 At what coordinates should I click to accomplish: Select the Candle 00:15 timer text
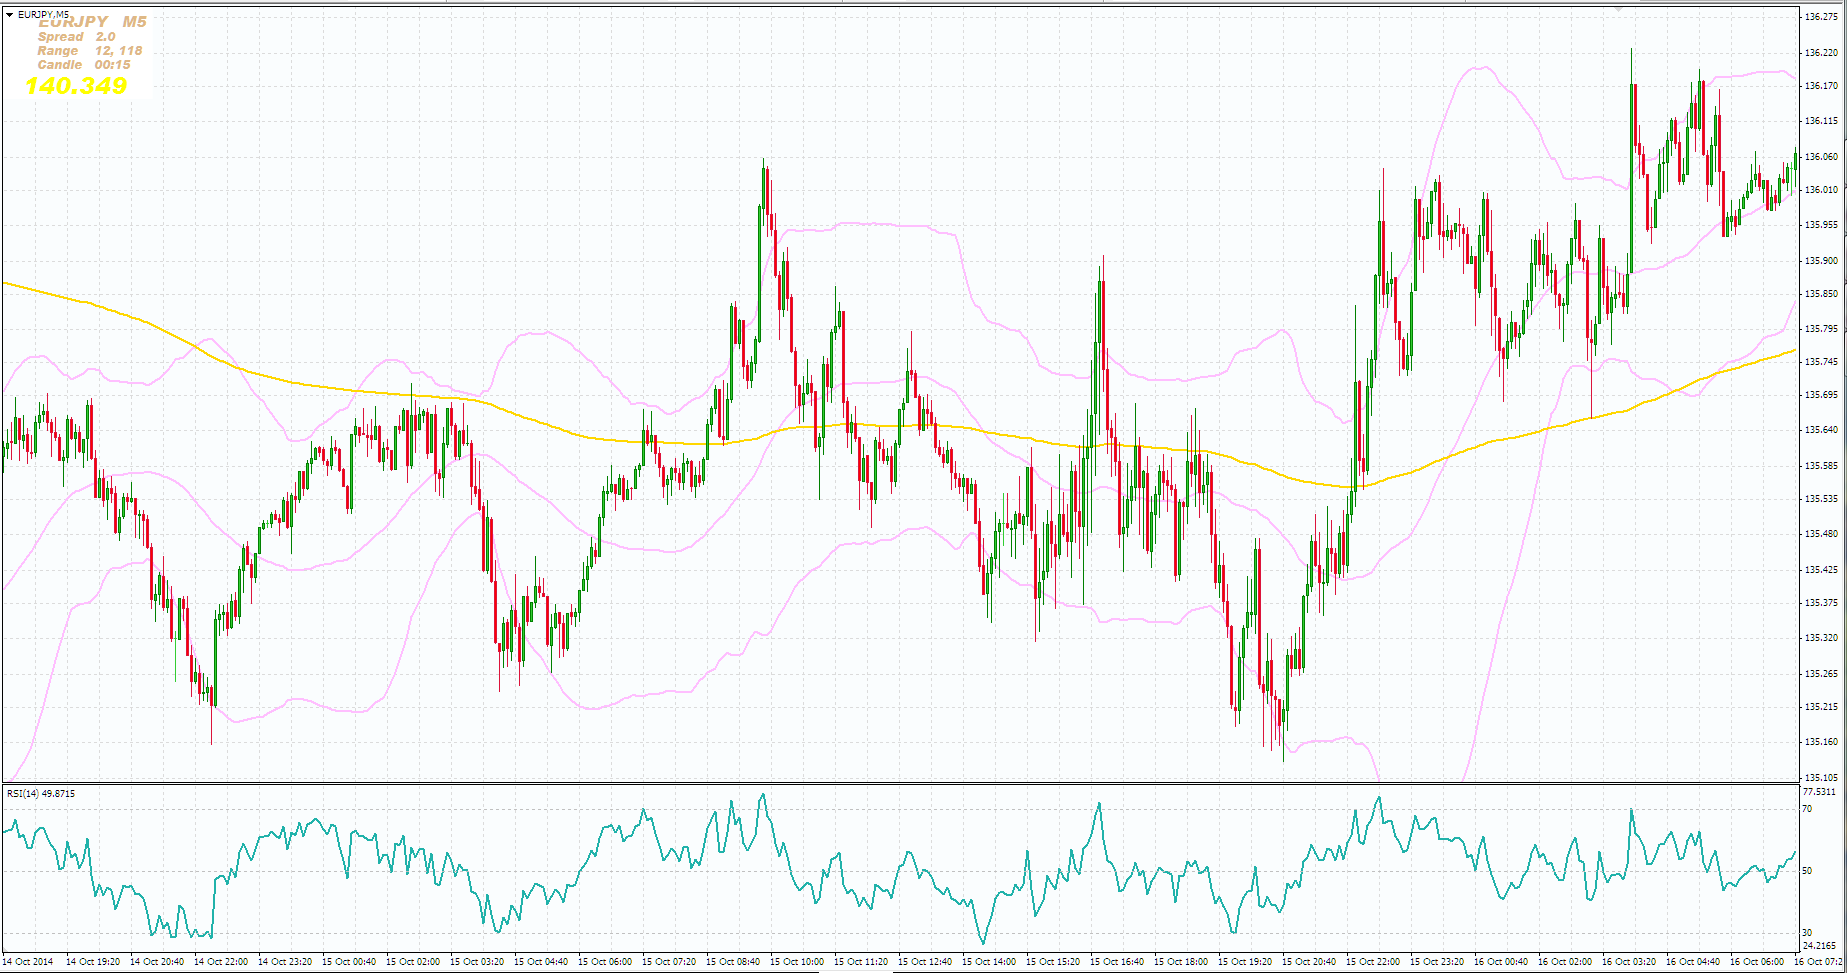coord(84,65)
